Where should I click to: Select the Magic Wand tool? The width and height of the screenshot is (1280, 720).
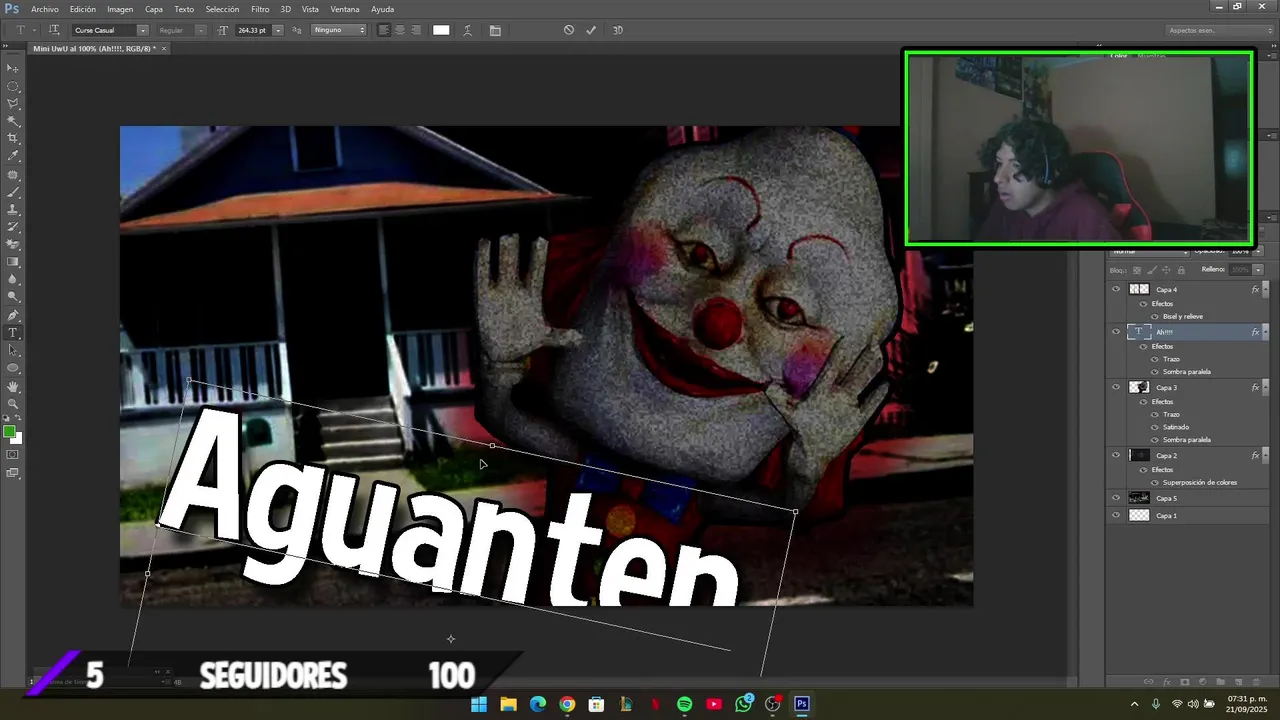click(x=13, y=121)
